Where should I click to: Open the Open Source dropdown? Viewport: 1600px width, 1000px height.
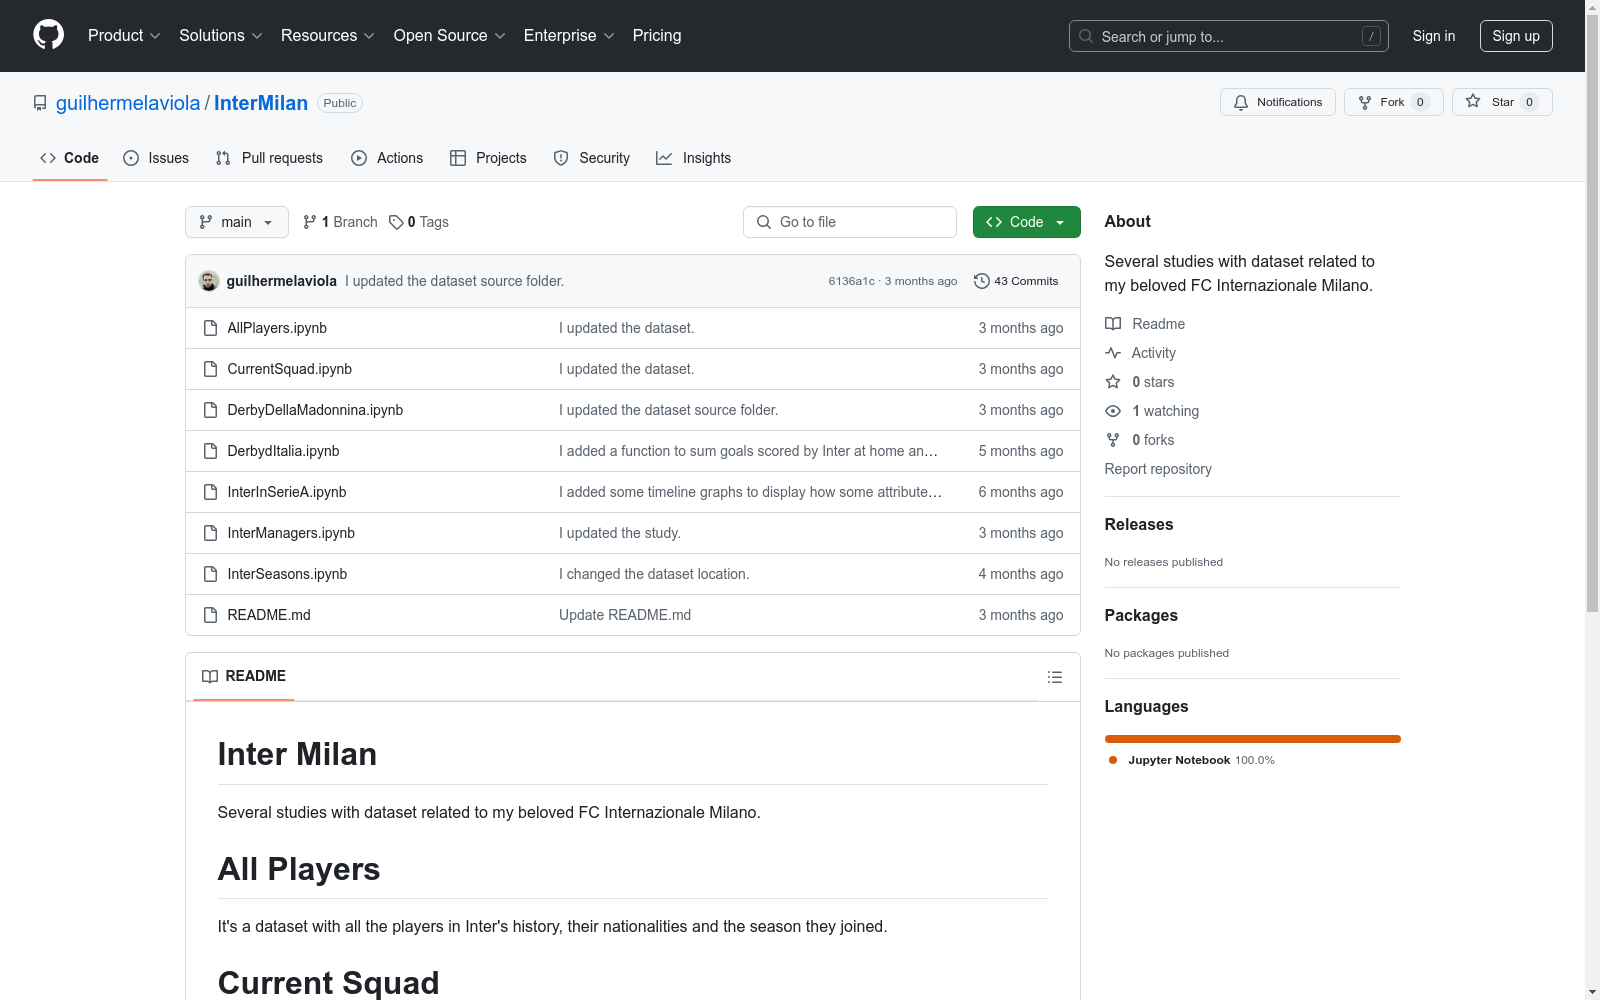tap(450, 36)
